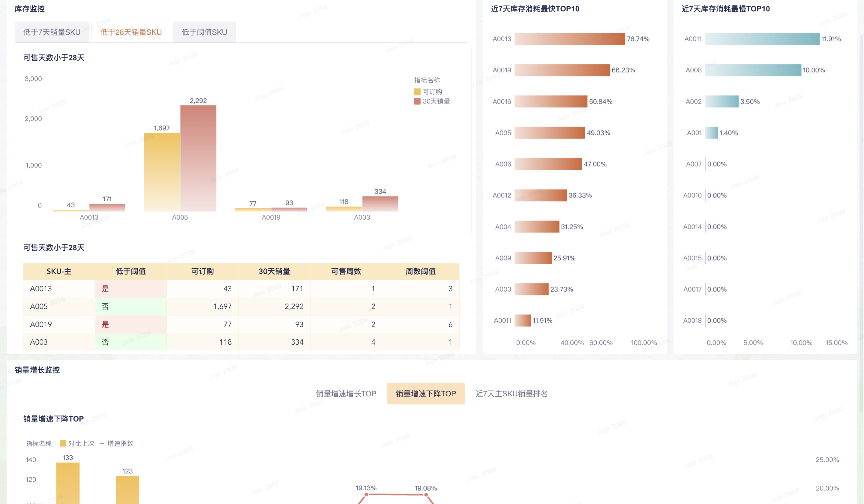Click A0018 label in slowest TOP10 chart
The height and width of the screenshot is (504, 864).
coord(692,321)
